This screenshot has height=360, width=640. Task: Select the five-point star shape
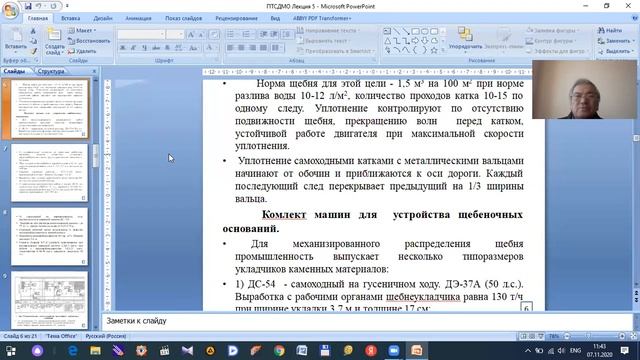click(434, 50)
